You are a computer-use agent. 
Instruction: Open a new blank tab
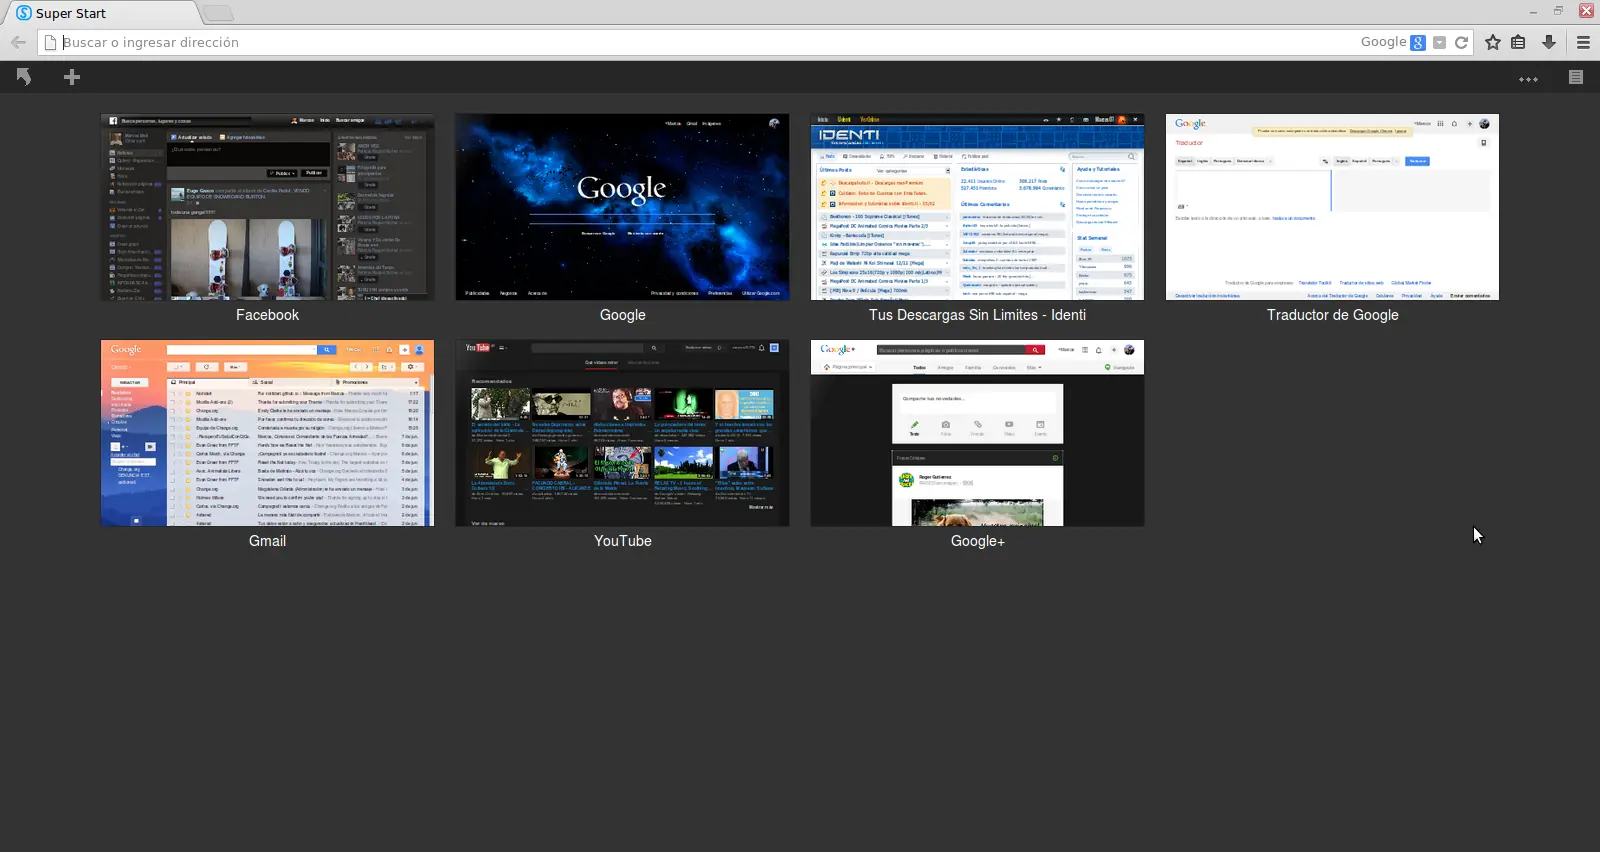click(218, 13)
